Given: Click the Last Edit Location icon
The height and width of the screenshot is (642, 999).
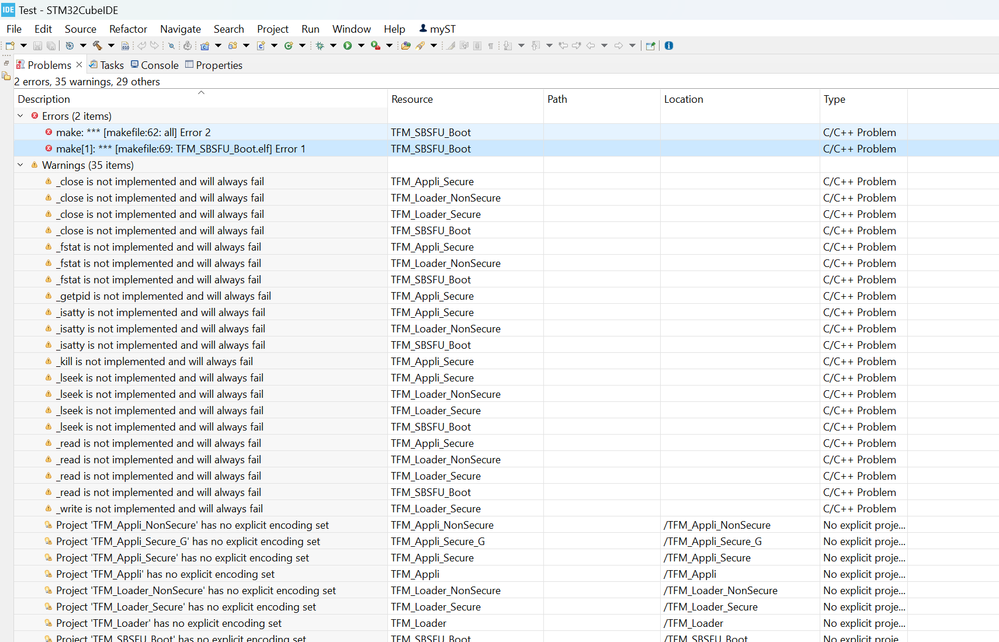Looking at the screenshot, I should click(563, 46).
